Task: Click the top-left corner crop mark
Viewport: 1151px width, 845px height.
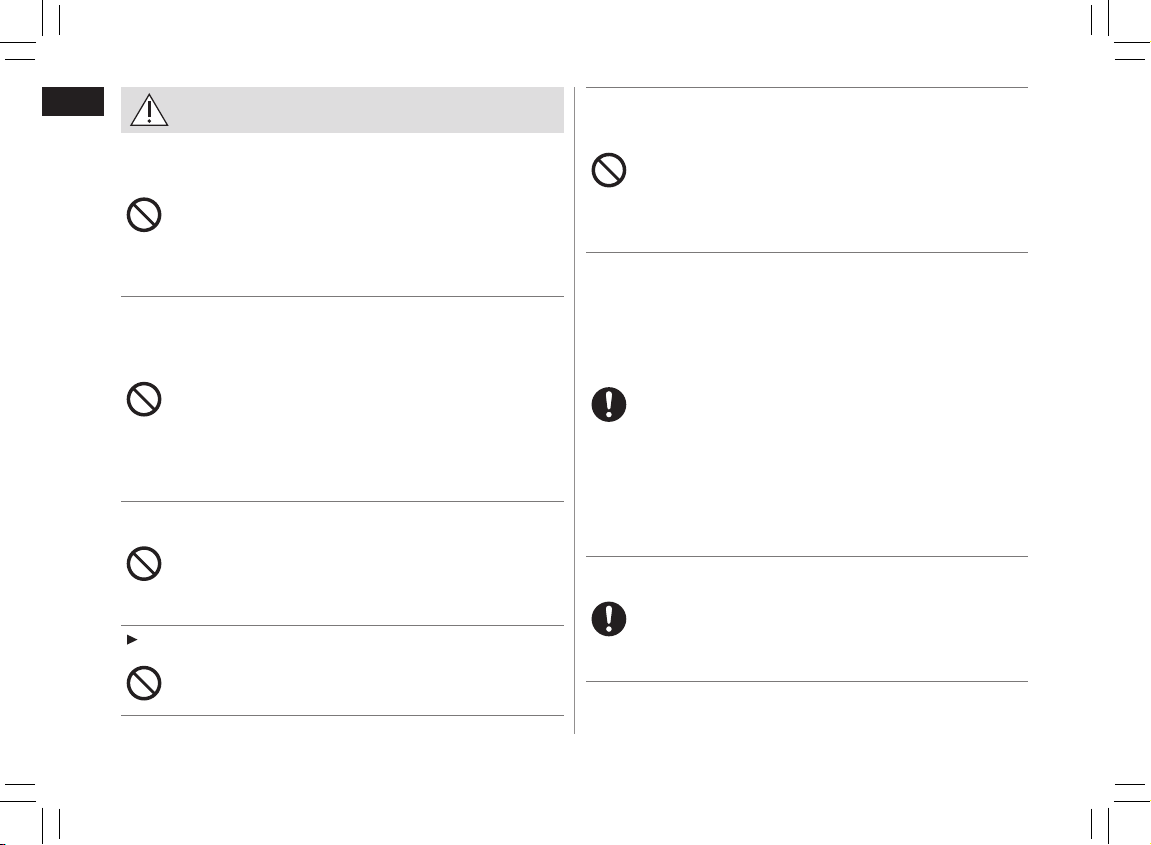Action: pyautogui.click(x=29, y=29)
